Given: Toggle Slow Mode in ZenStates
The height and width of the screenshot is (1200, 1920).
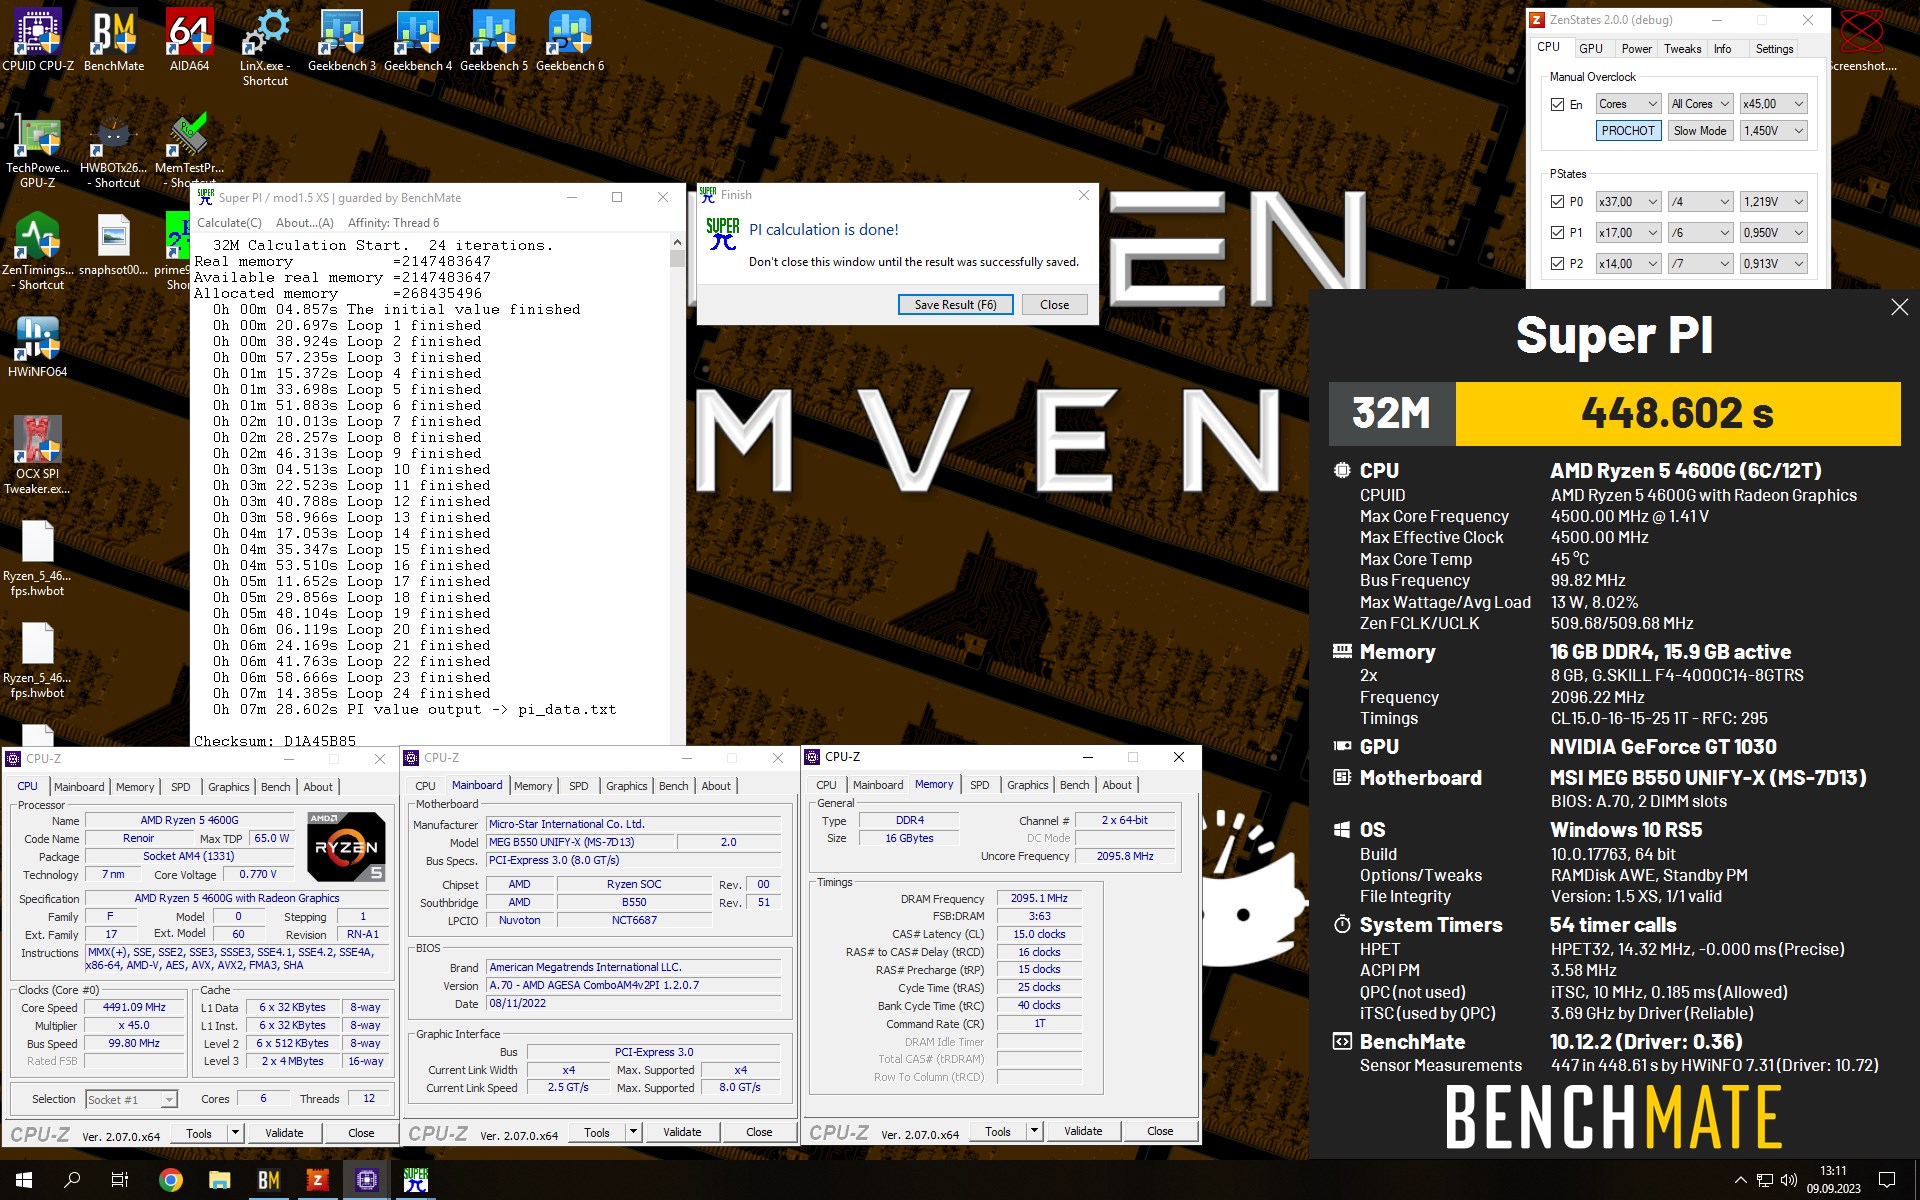Looking at the screenshot, I should (x=1699, y=131).
